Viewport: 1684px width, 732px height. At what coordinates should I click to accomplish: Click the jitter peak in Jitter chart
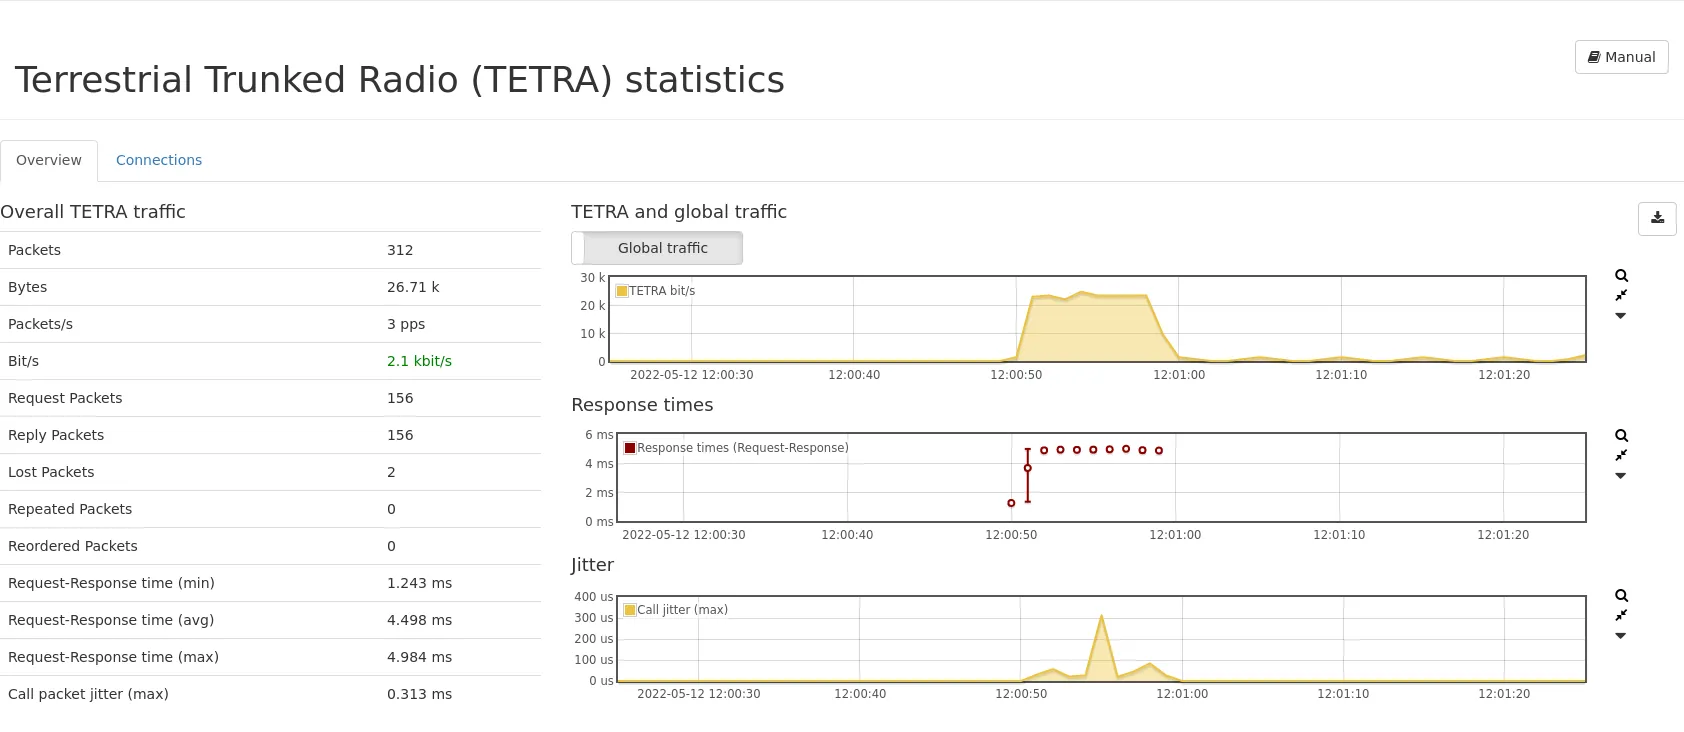point(1101,617)
